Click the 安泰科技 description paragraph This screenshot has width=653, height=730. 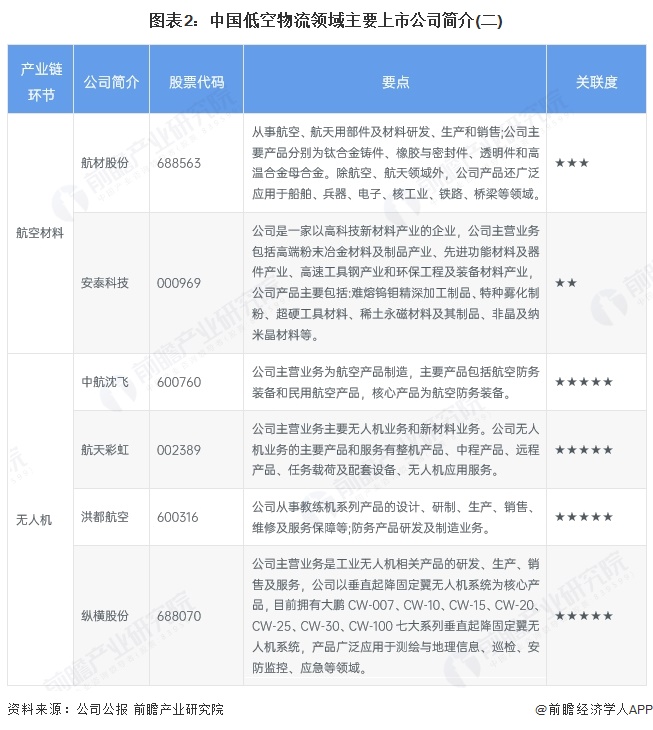pyautogui.click(x=396, y=283)
